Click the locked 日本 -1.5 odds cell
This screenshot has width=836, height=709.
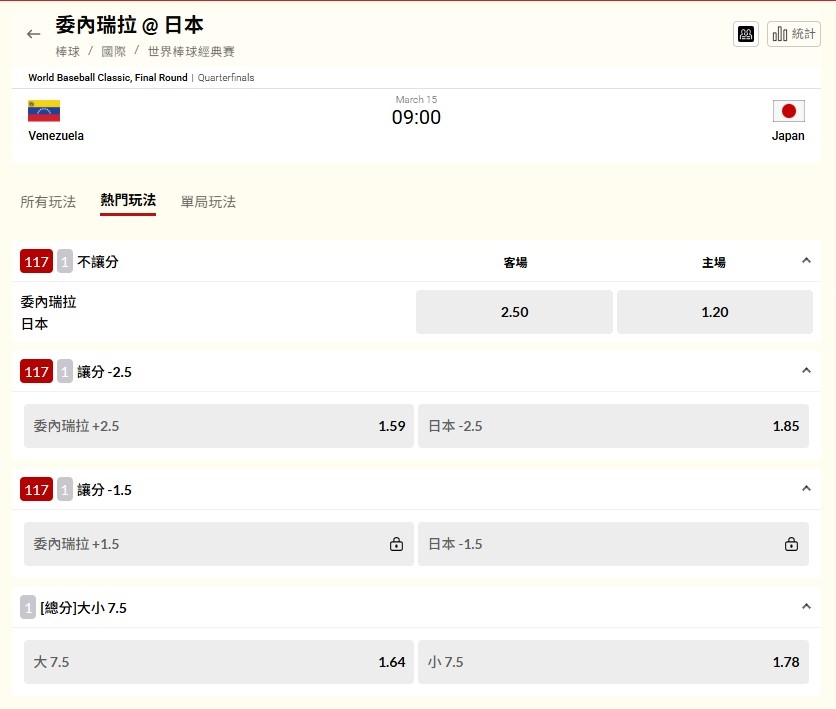click(614, 544)
